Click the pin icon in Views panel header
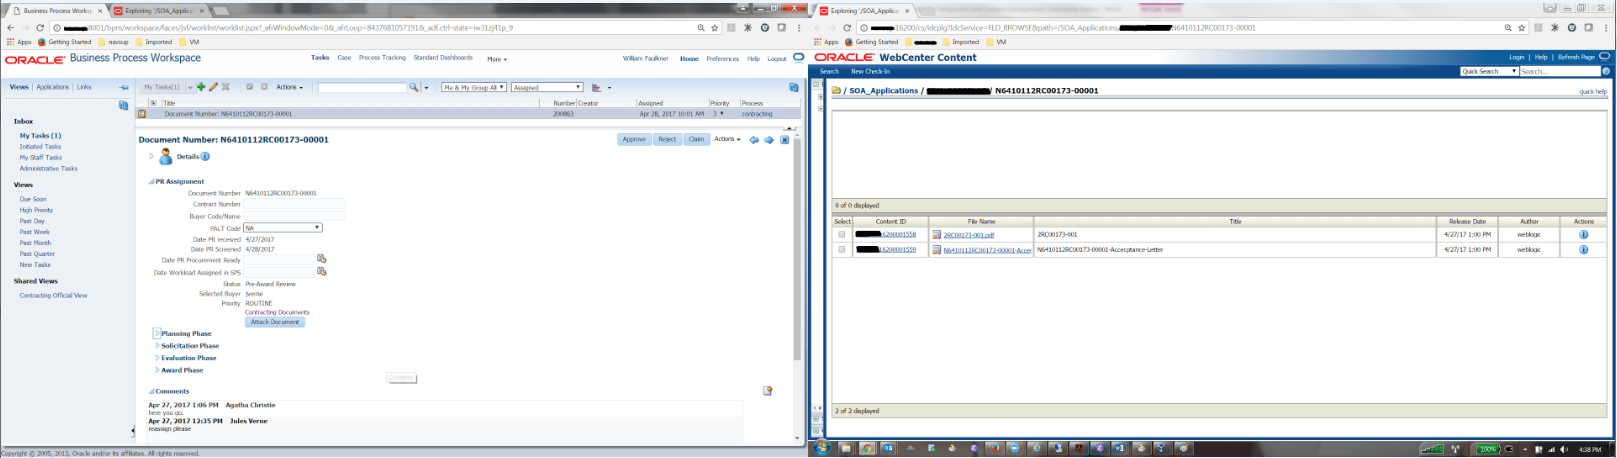 pos(124,87)
